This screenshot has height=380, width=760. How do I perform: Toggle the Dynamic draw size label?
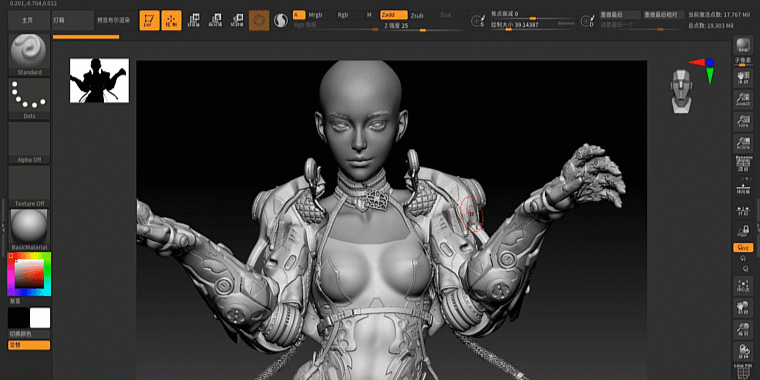coord(566,23)
